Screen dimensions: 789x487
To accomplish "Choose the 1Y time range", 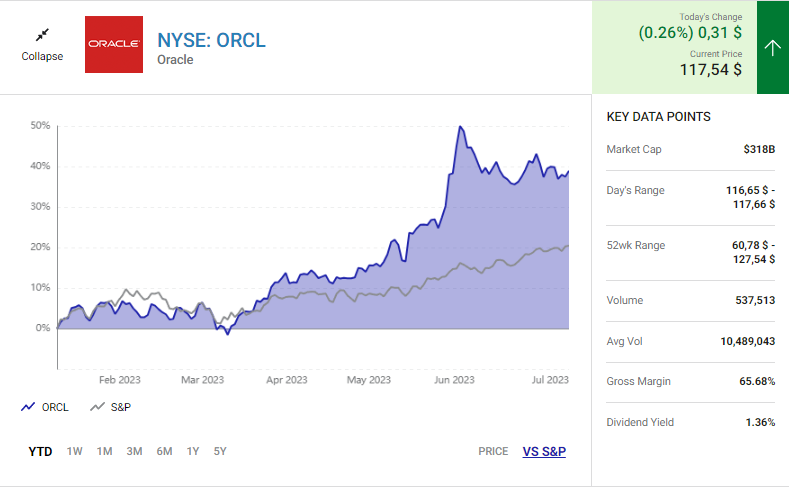I will [192, 451].
